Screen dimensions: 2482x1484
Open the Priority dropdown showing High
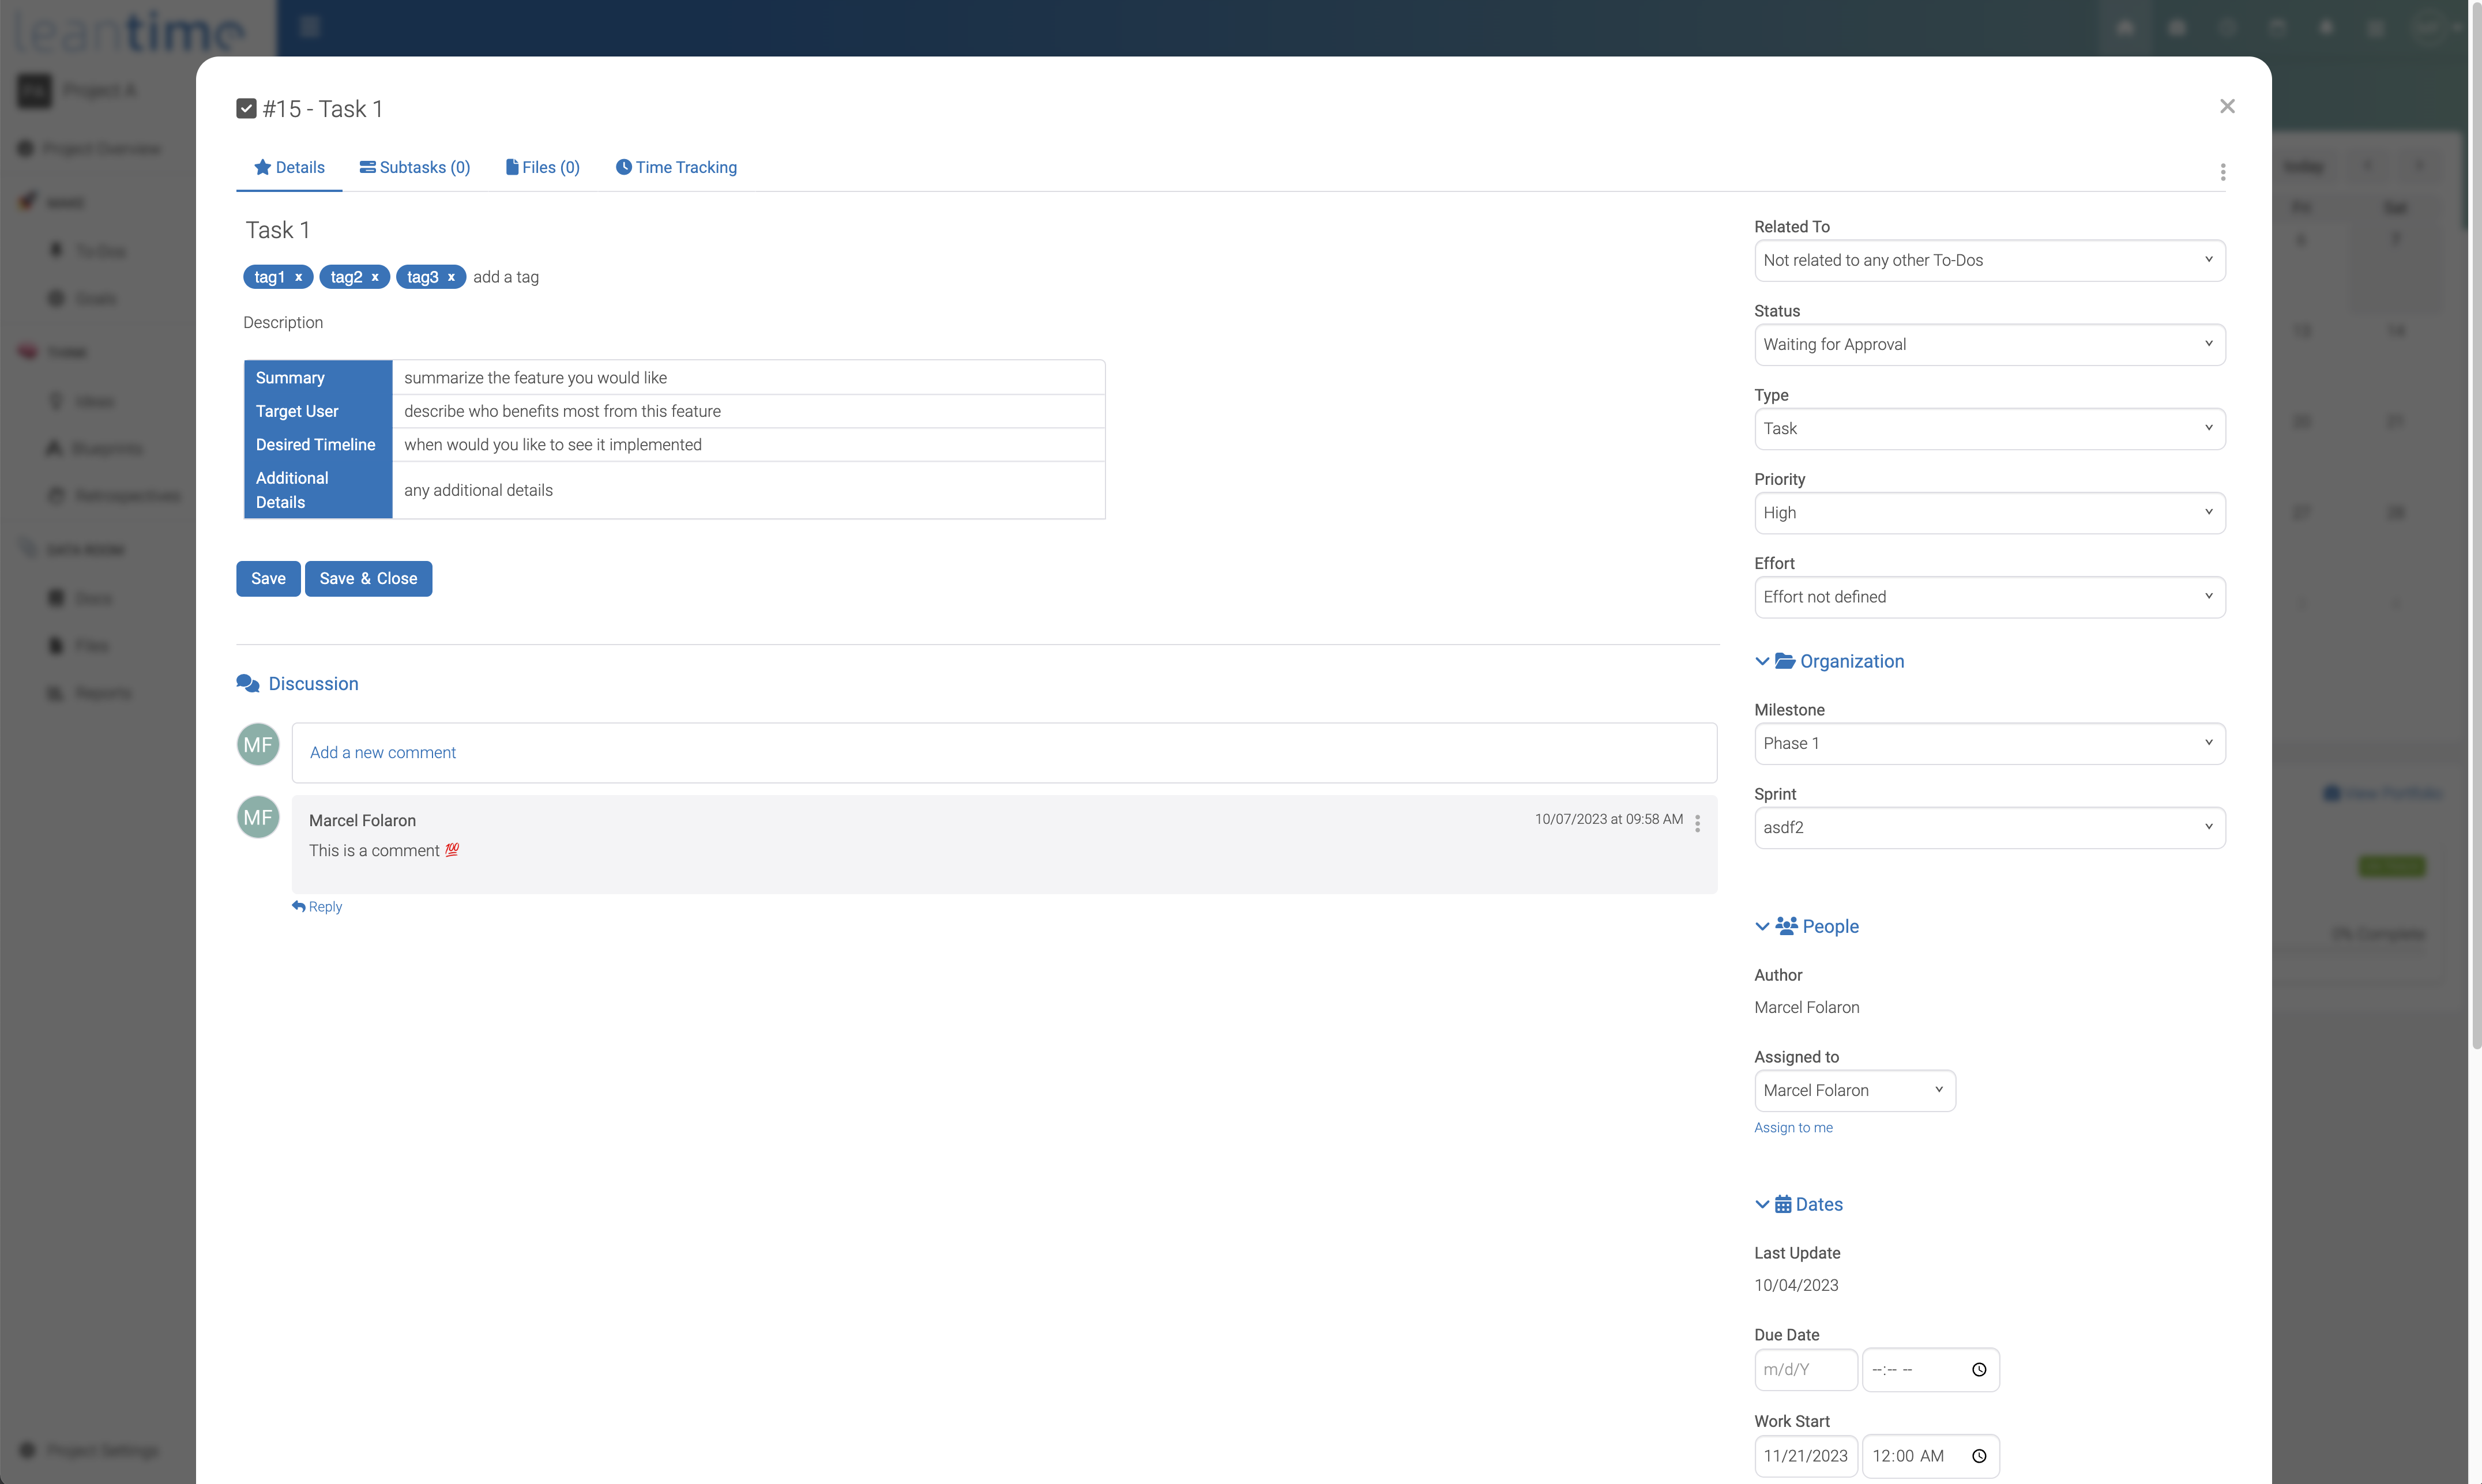point(1989,513)
